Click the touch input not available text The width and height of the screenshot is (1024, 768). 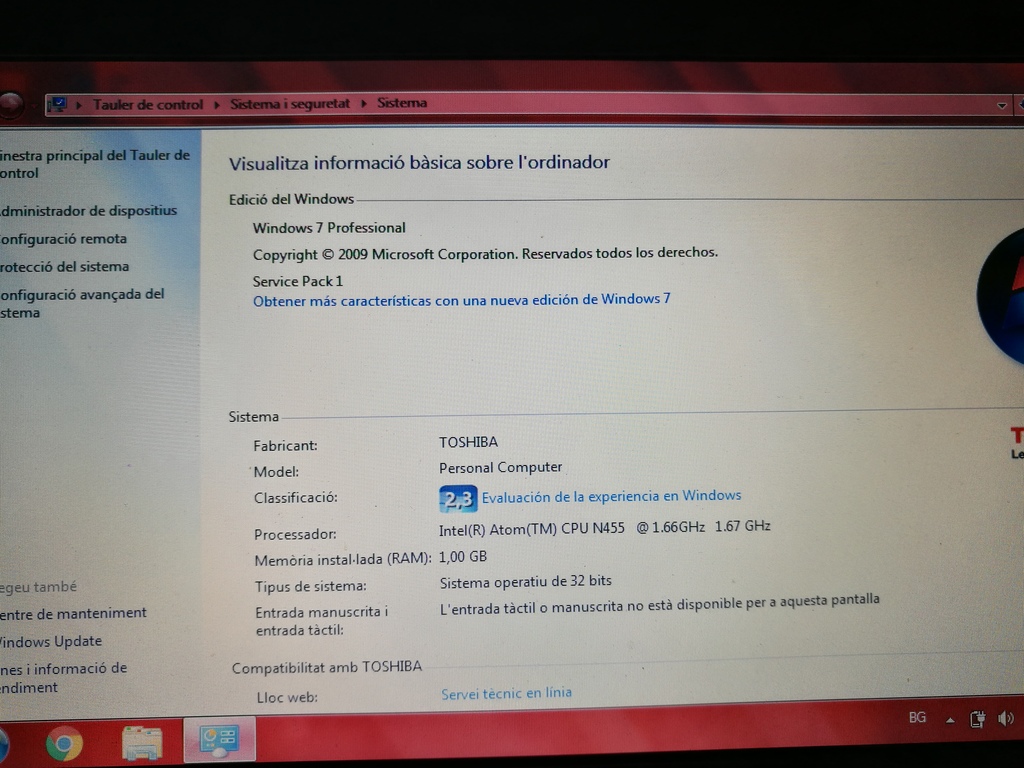click(660, 604)
